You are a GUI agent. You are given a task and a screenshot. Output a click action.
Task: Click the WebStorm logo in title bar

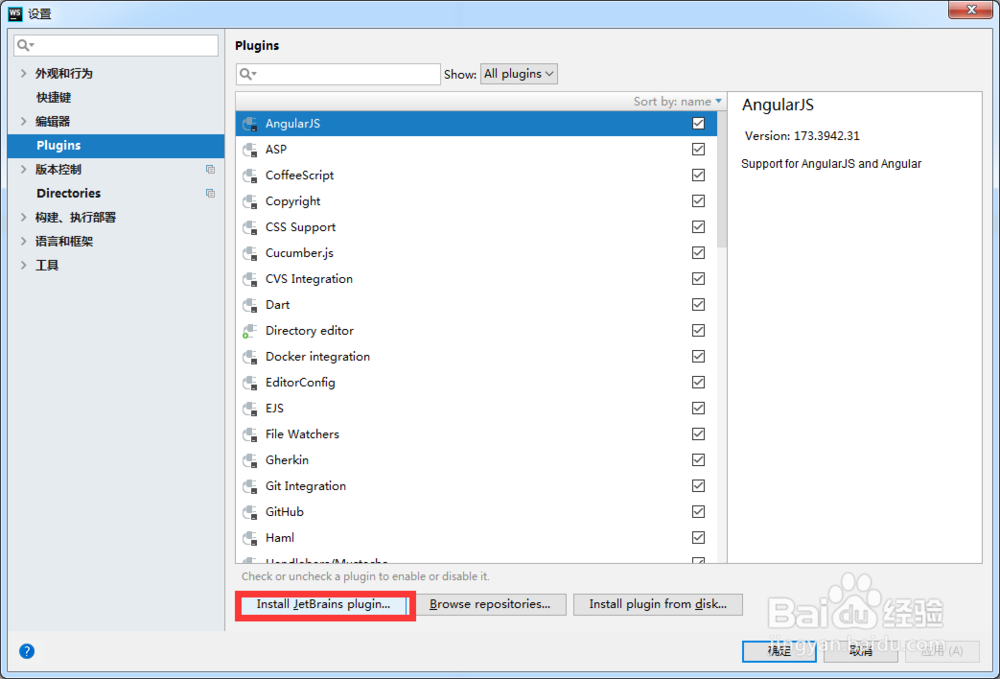tap(15, 13)
